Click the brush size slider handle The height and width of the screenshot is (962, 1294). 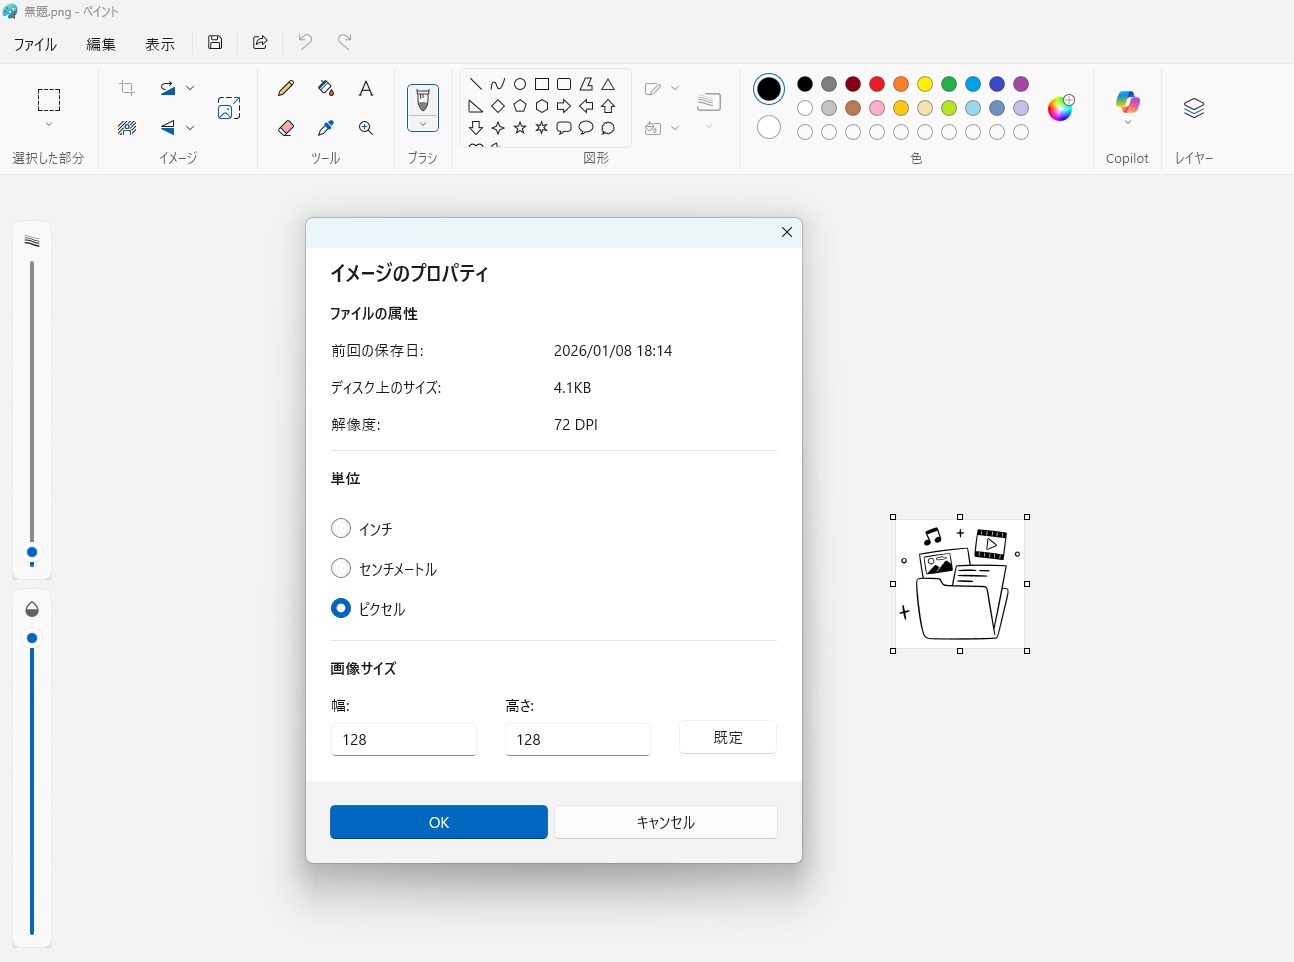tap(32, 553)
